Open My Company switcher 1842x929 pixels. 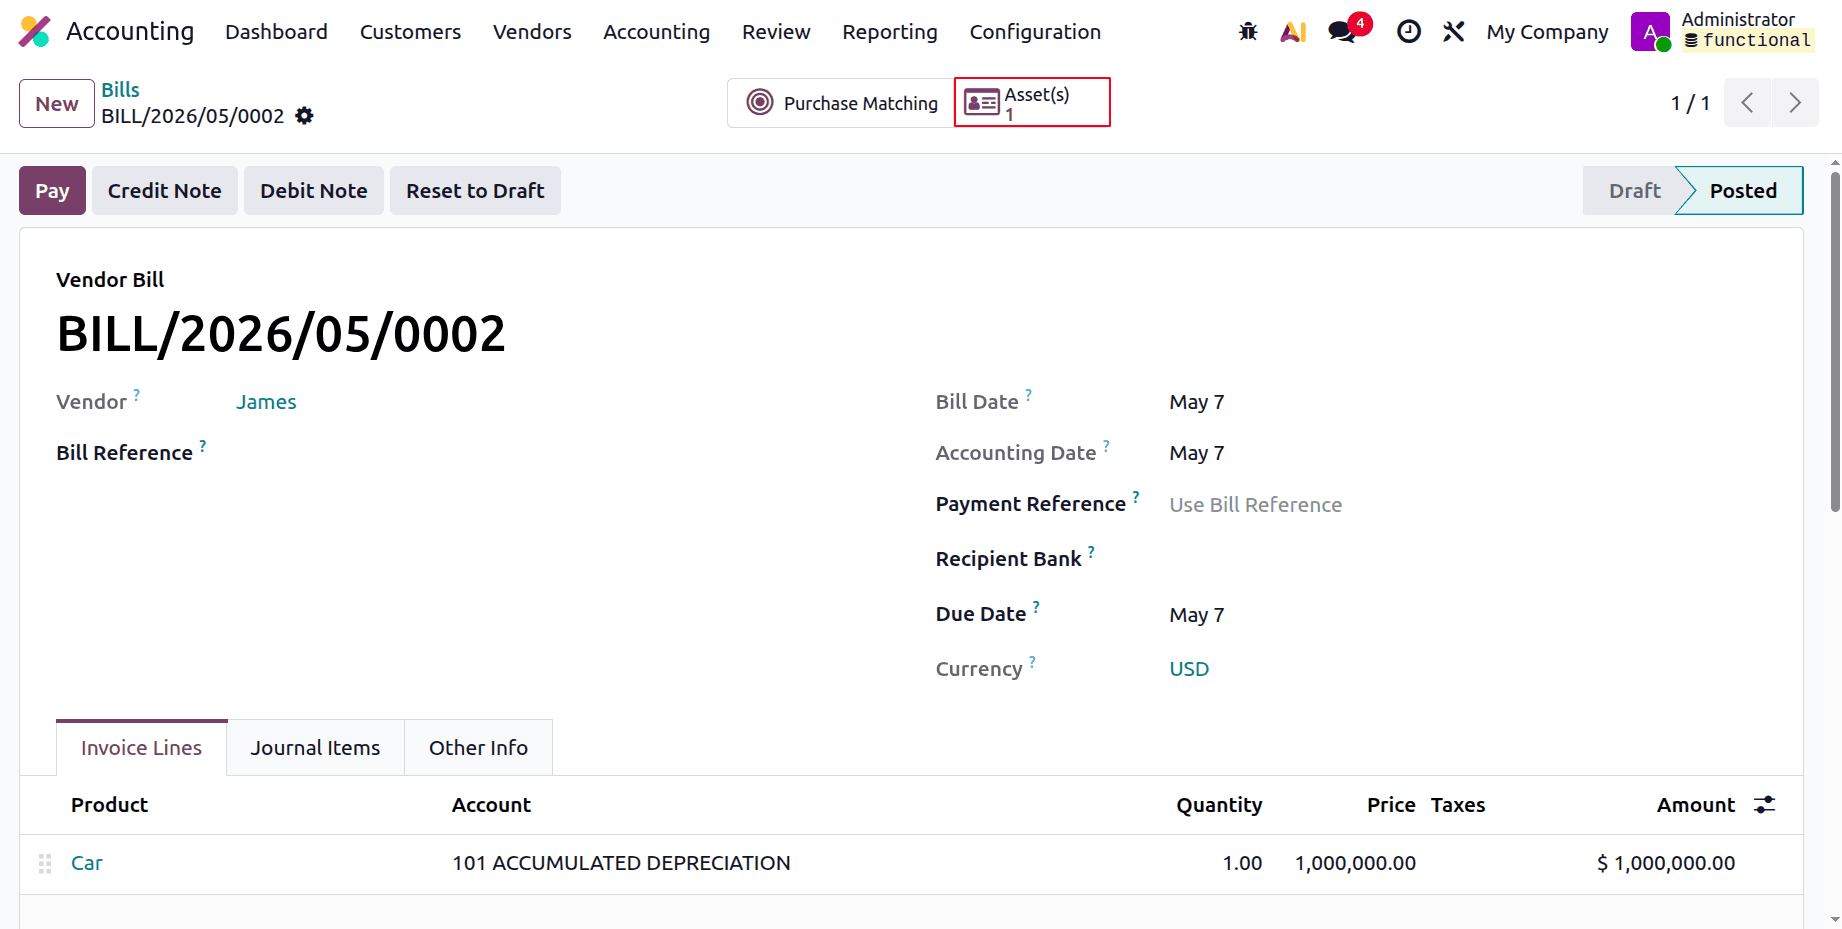pos(1547,32)
